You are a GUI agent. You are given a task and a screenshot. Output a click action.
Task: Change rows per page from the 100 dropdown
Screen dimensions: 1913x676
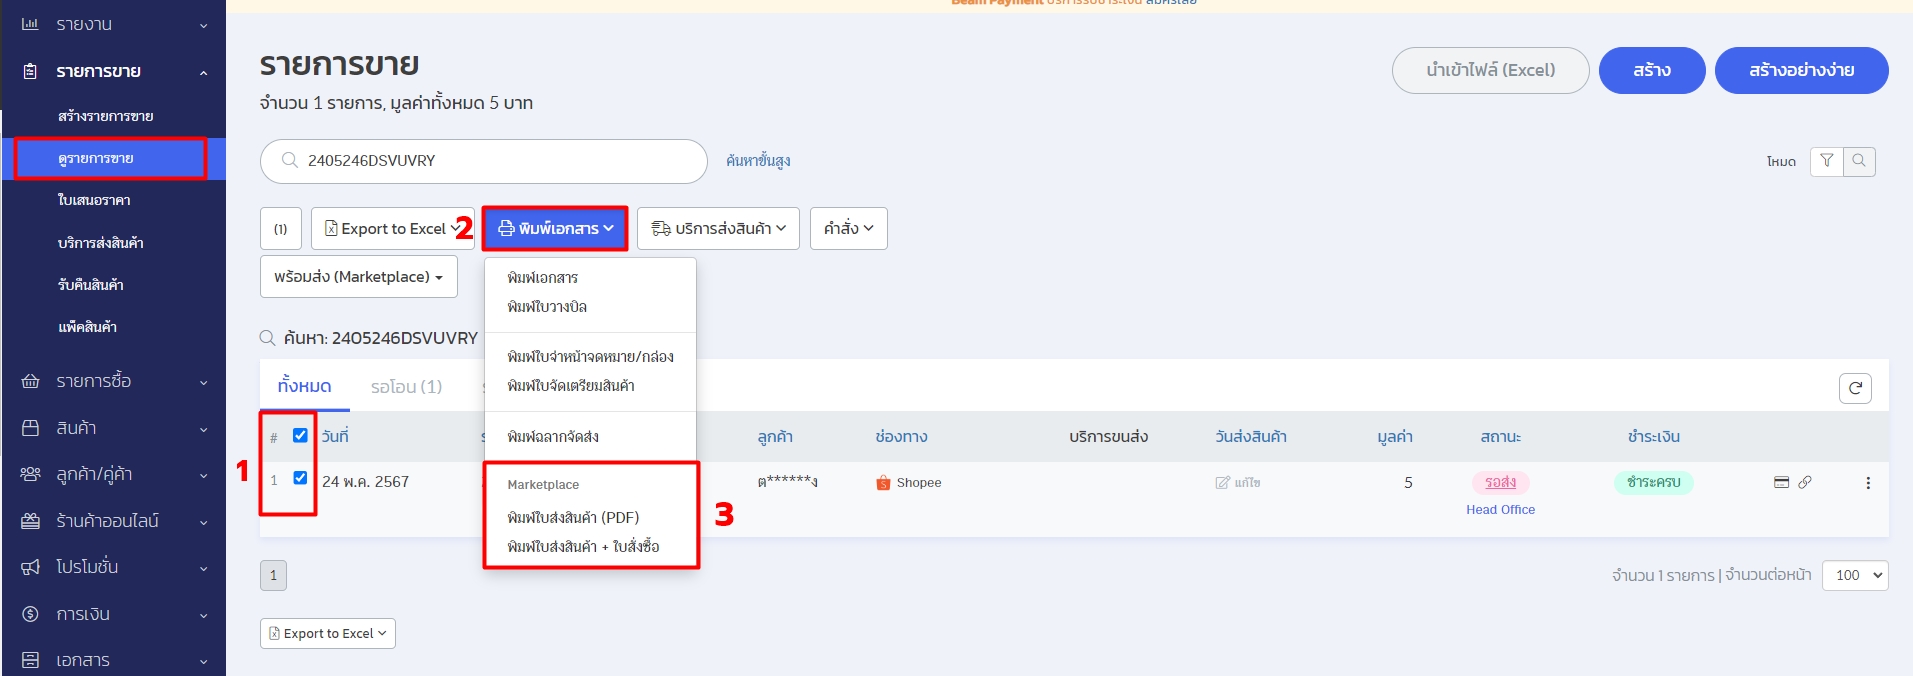point(1855,575)
